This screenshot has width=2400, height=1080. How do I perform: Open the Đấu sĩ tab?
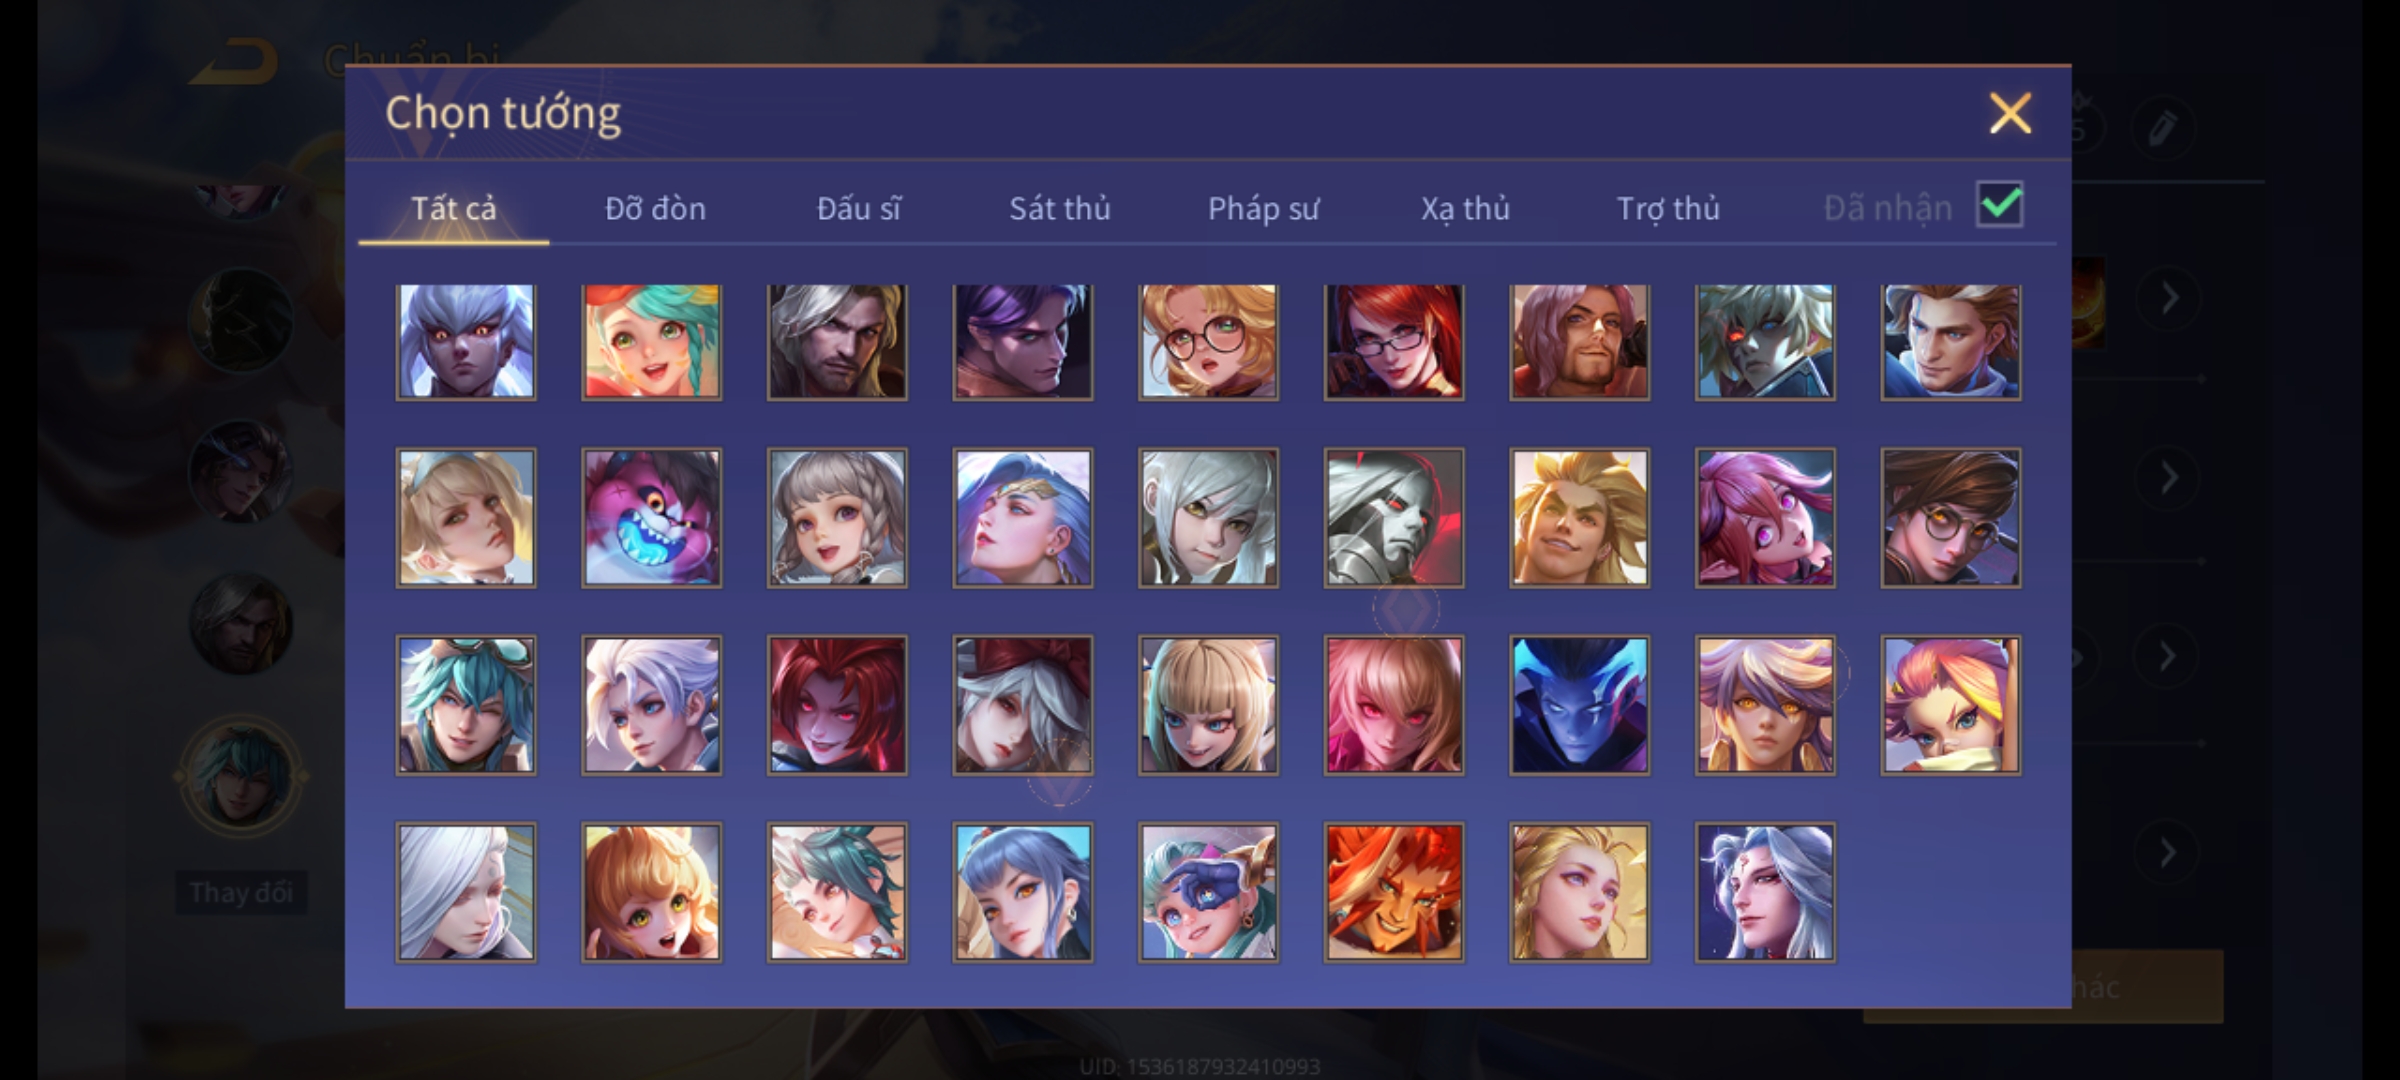(858, 208)
